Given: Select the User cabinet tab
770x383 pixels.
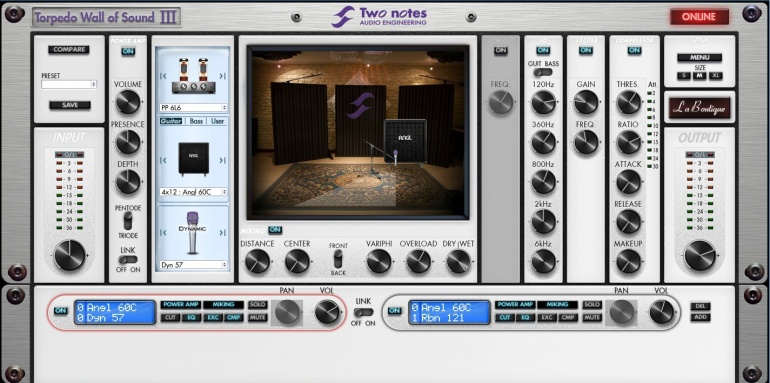Looking at the screenshot, I should coord(218,121).
